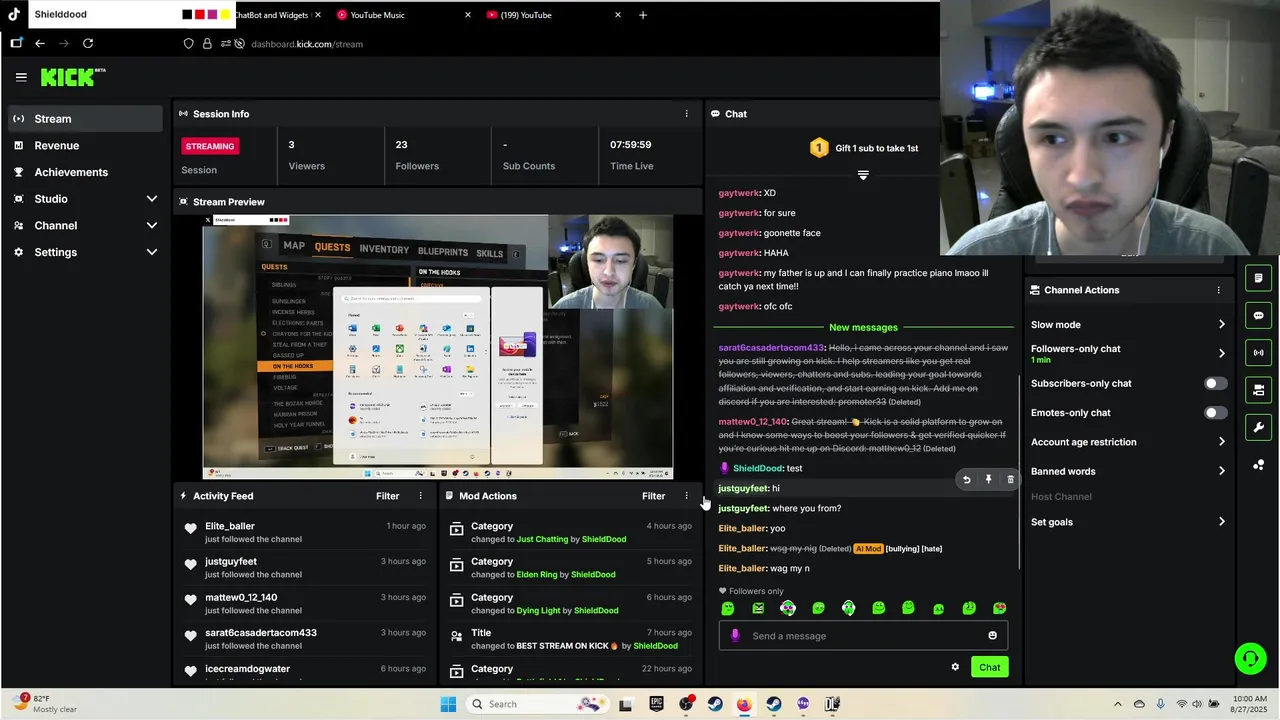The height and width of the screenshot is (720, 1280).
Task: Open the Session Info three-dot menu
Action: point(686,114)
